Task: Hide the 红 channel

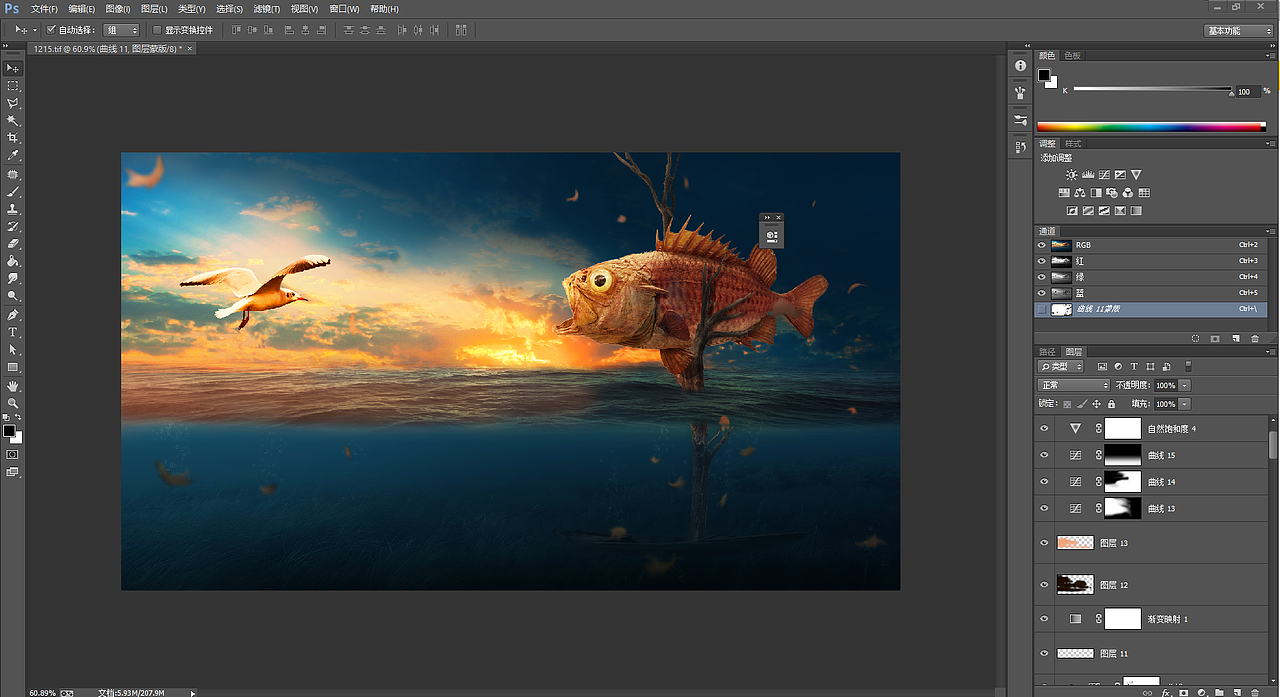Action: (1042, 261)
